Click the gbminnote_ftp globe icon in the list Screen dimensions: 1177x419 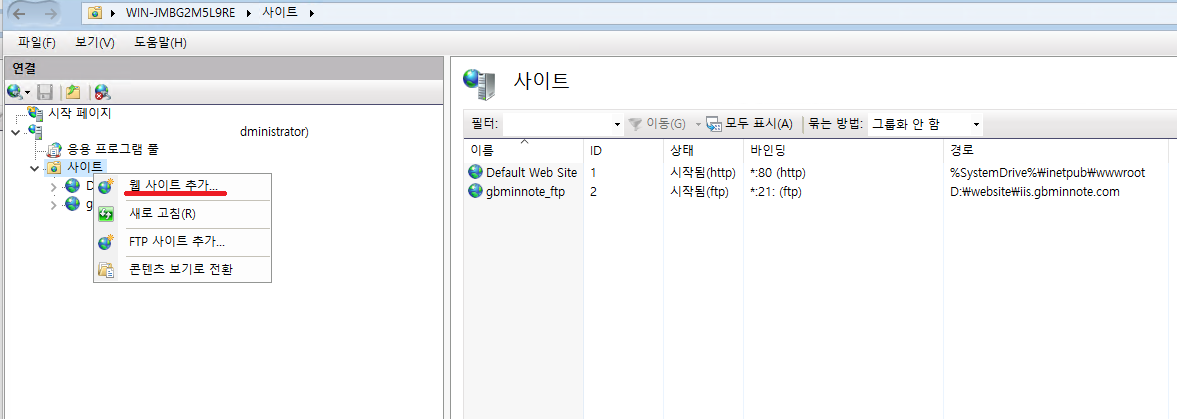point(475,191)
